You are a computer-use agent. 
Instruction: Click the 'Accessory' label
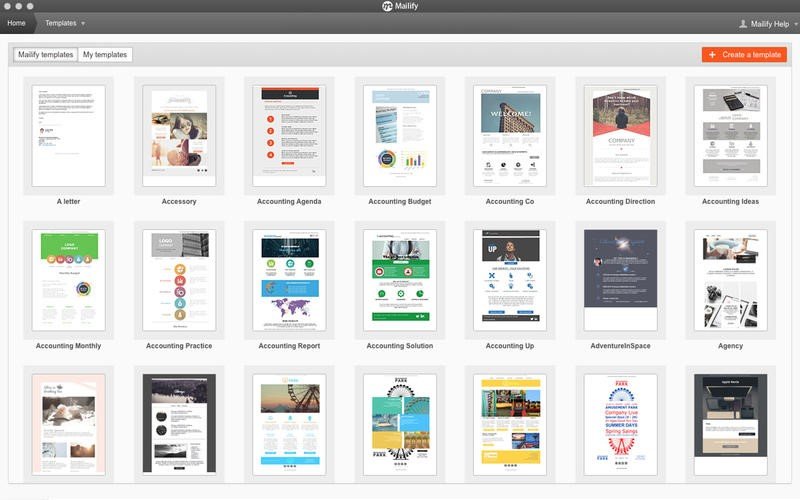[x=179, y=202]
